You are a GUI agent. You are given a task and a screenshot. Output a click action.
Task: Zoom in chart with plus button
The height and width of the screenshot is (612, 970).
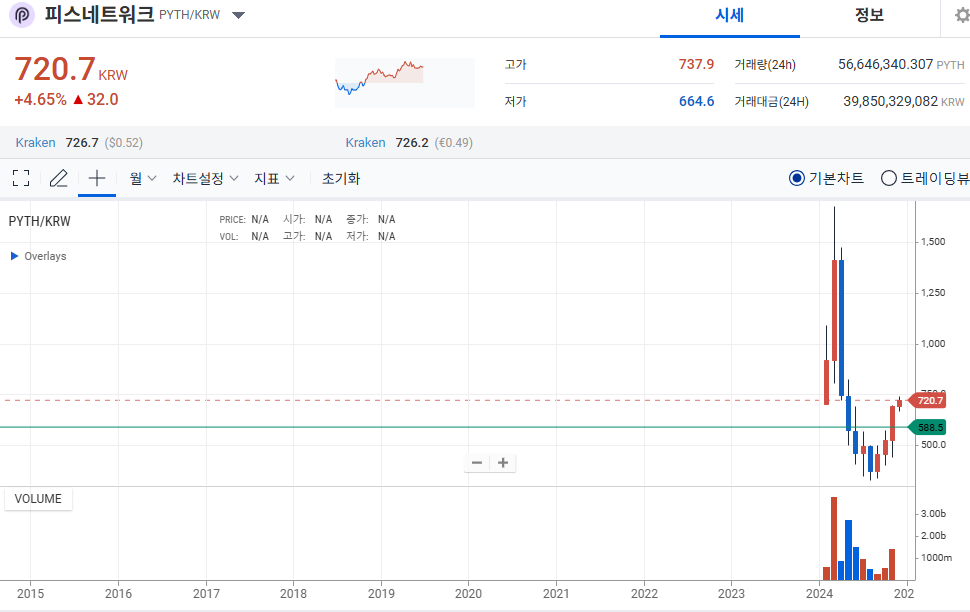tap(503, 463)
